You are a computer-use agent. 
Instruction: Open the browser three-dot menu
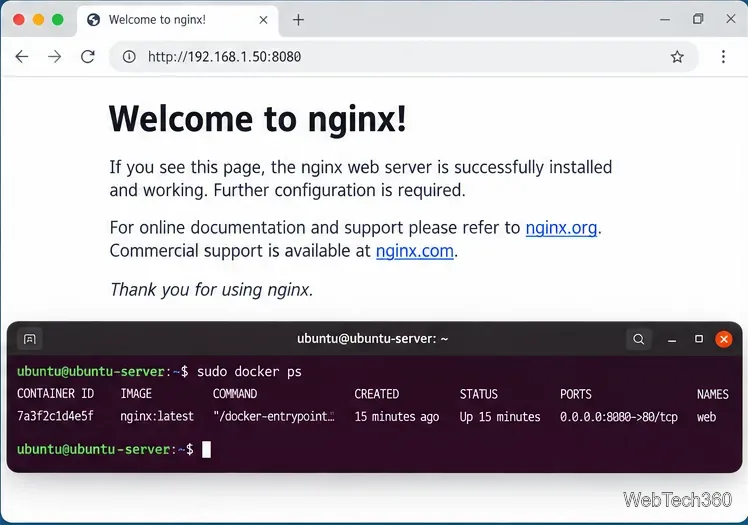tap(723, 57)
